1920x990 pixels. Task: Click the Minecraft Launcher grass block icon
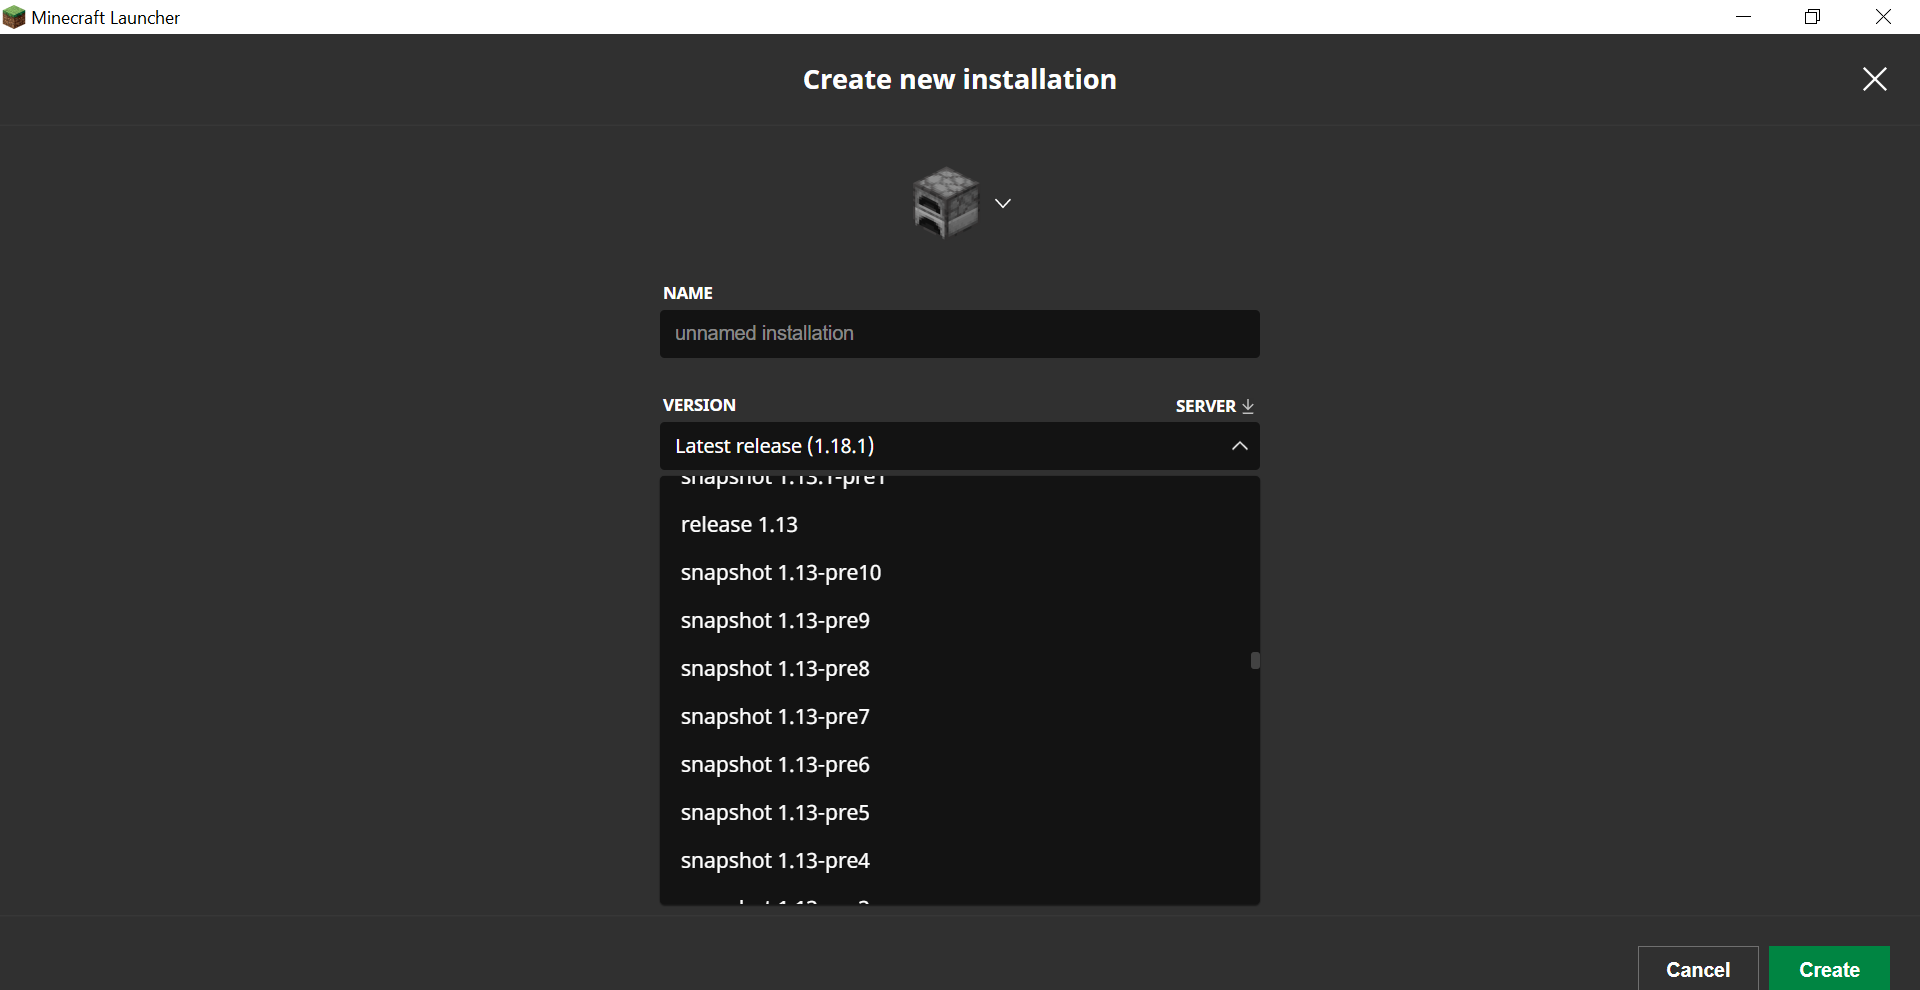click(x=14, y=17)
